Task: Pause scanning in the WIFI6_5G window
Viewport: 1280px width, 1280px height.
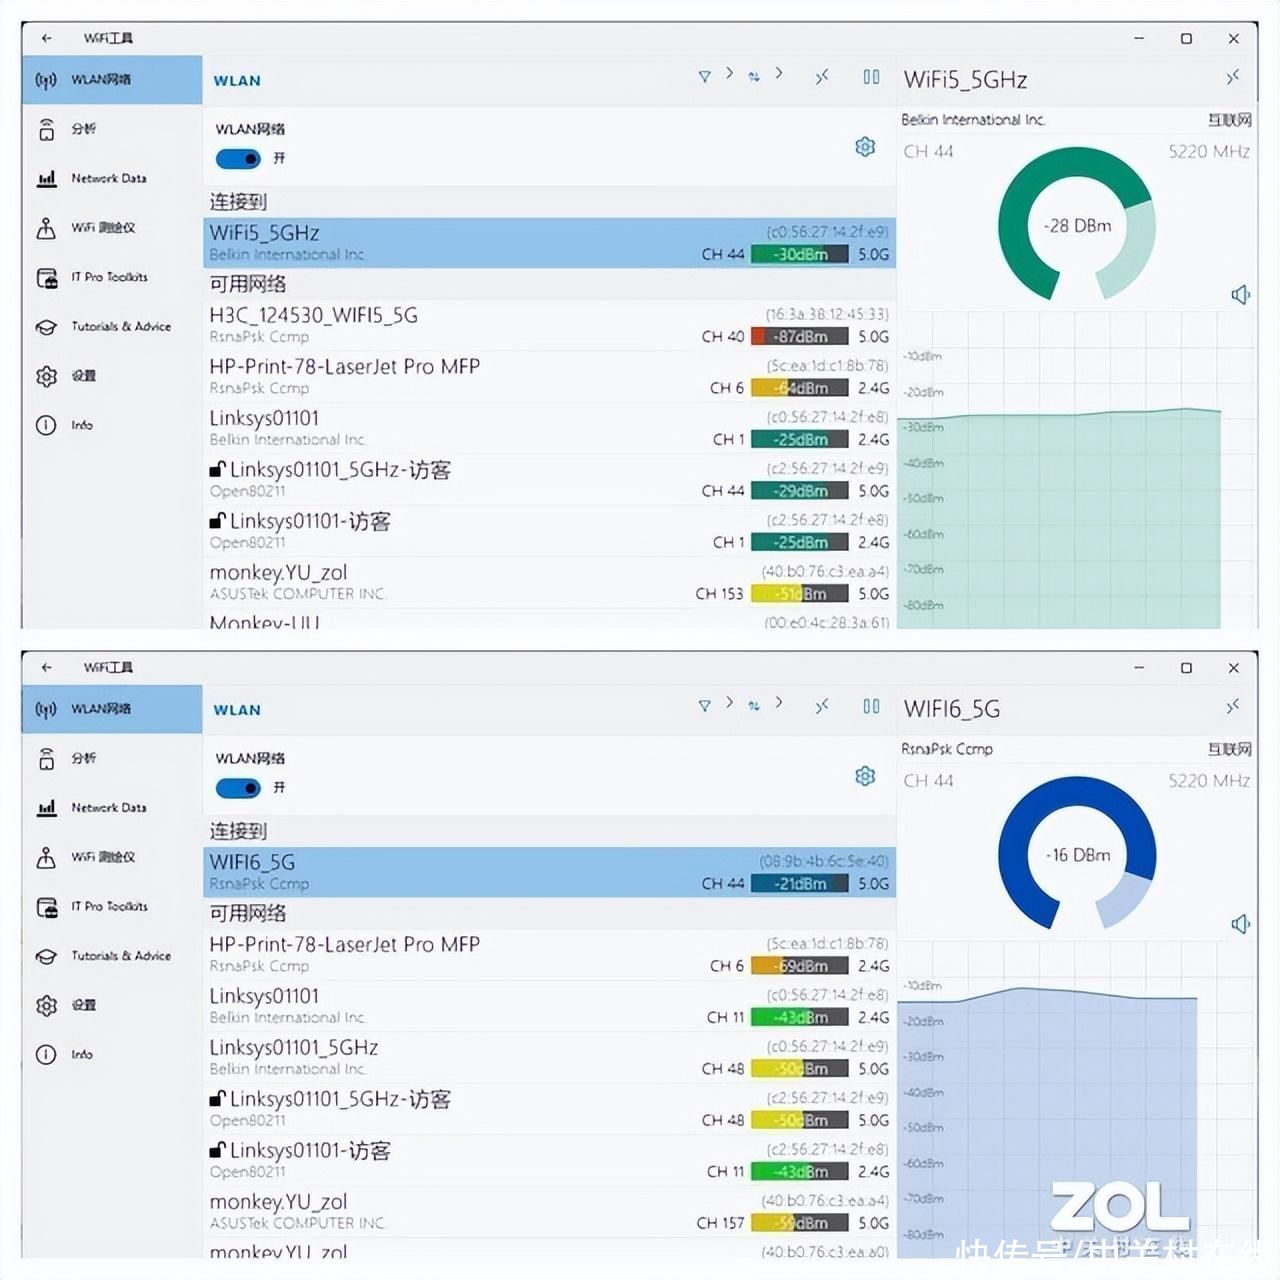Action: tap(871, 705)
